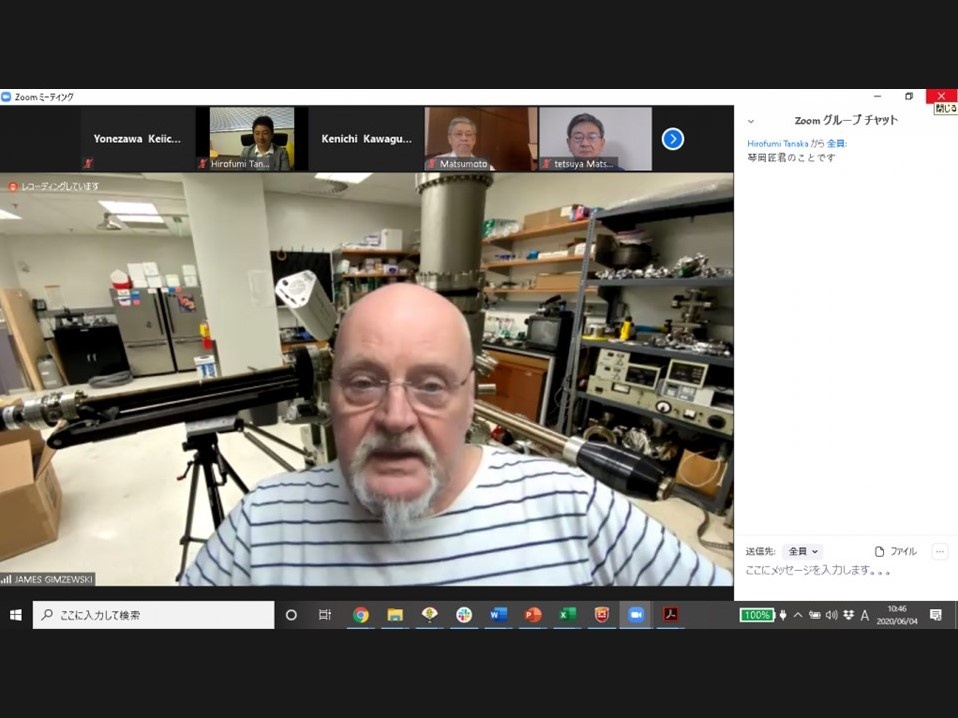Attach a file with the ファイル button
958x718 pixels.
point(896,551)
